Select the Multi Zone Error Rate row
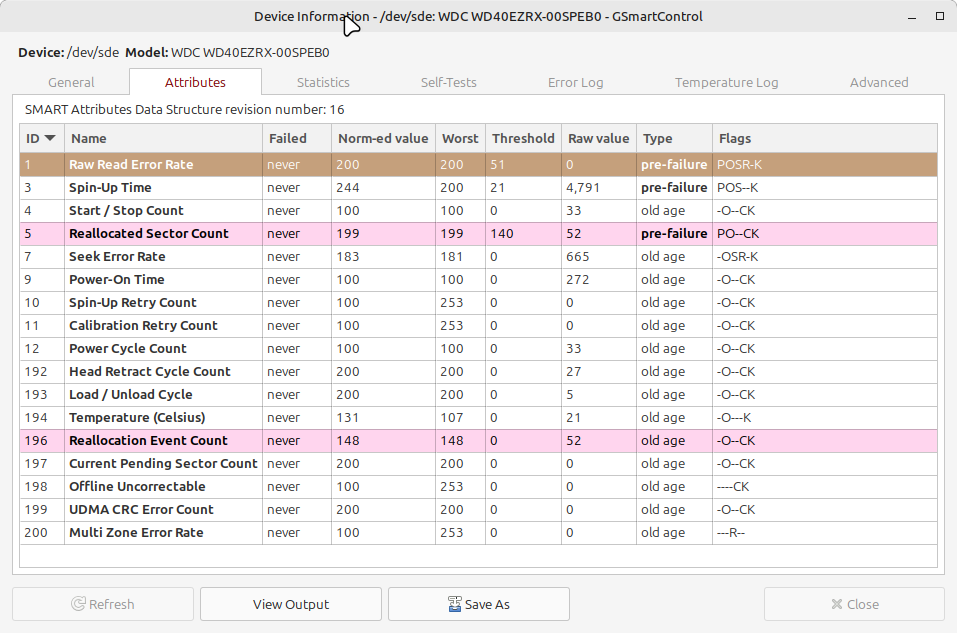 478,533
